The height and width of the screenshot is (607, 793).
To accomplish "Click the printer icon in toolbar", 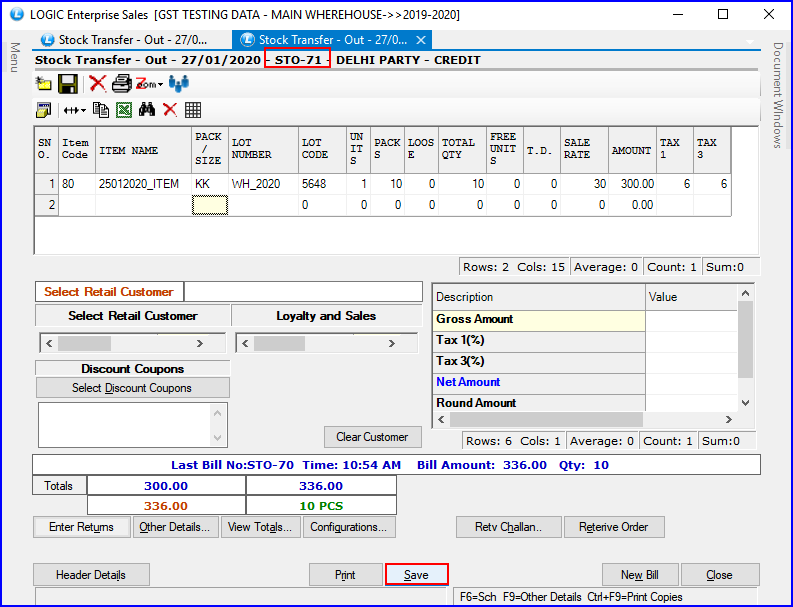I will [x=121, y=84].
